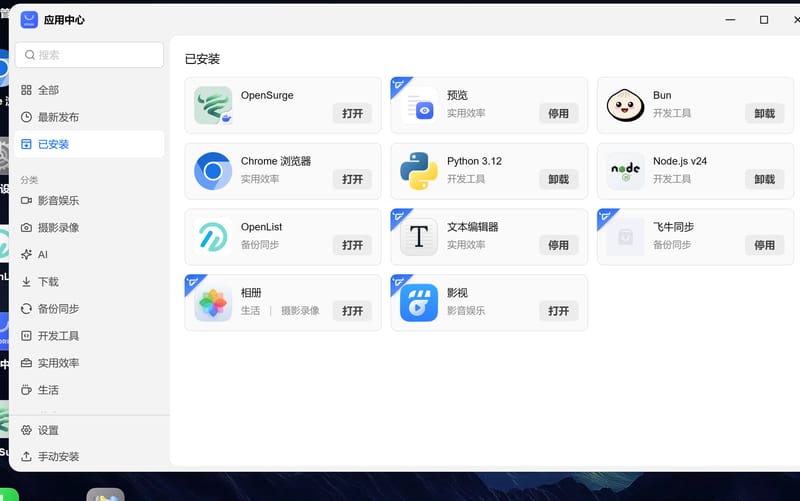Open OpenSurge with 打开 button
This screenshot has height=501, width=800.
tap(353, 113)
